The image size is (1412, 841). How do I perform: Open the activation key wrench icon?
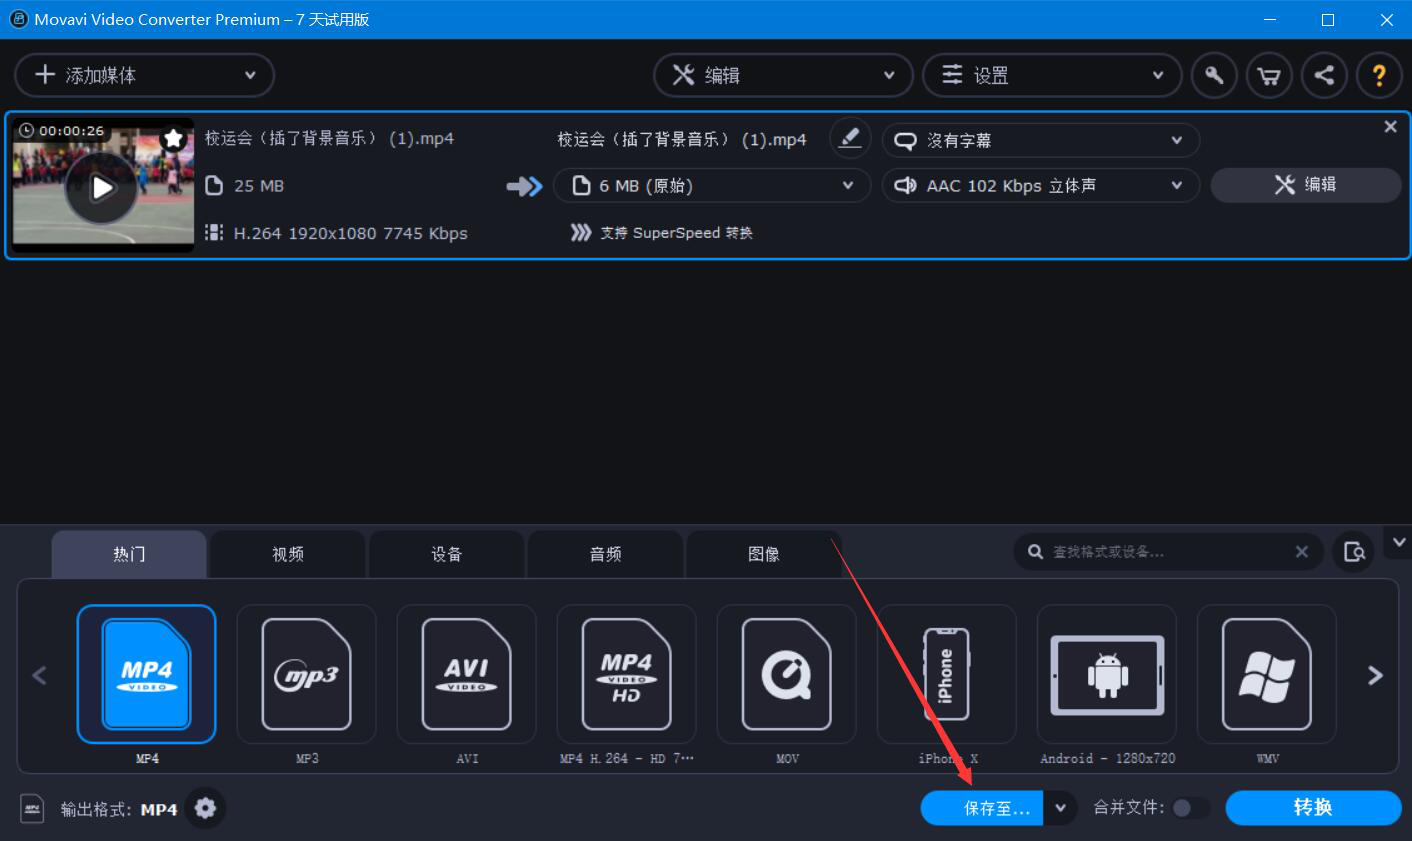tap(1214, 76)
